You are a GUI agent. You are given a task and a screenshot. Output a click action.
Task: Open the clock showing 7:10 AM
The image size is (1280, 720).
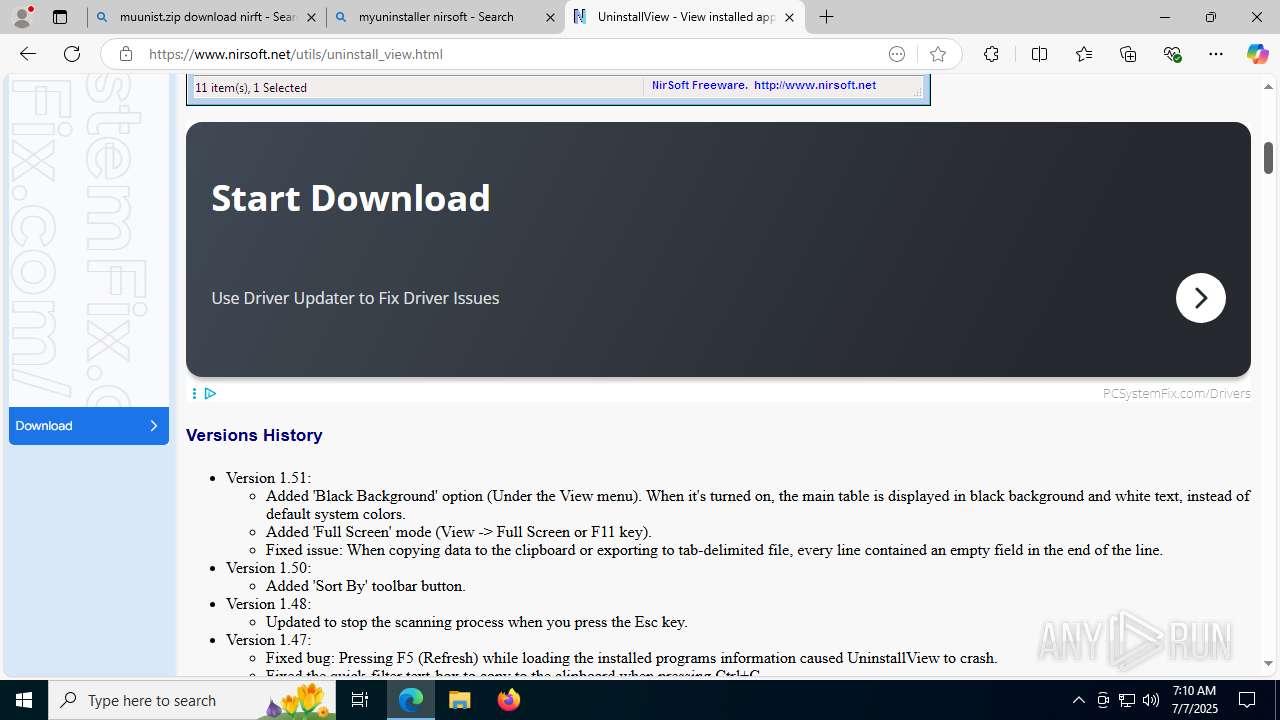click(x=1194, y=700)
